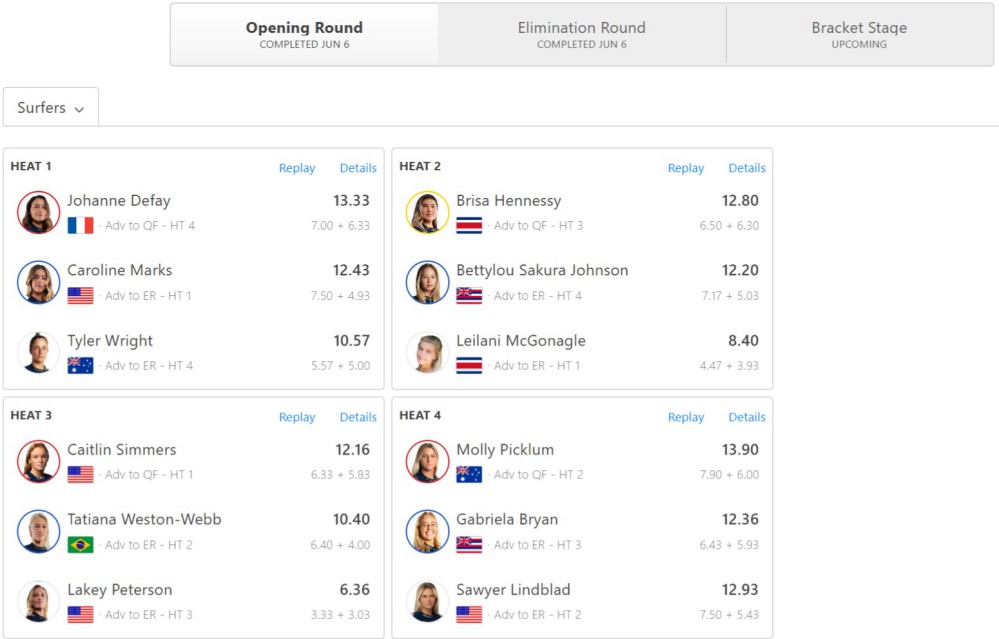Click the Costa Rica flag under Leilani McGonagle
Image resolution: width=999 pixels, height=639 pixels.
(x=469, y=366)
